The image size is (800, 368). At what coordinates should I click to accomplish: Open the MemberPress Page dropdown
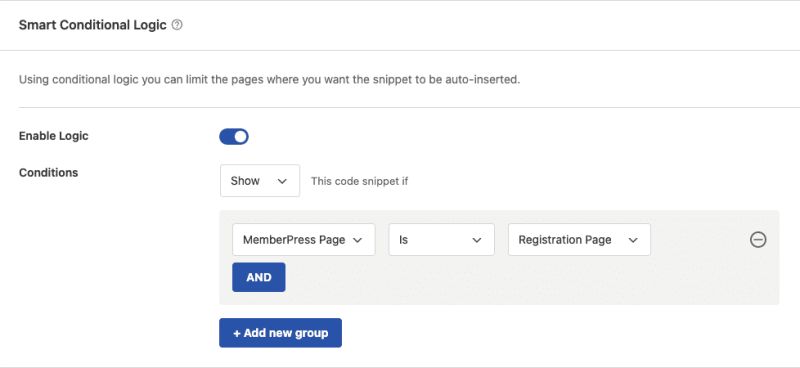[304, 239]
